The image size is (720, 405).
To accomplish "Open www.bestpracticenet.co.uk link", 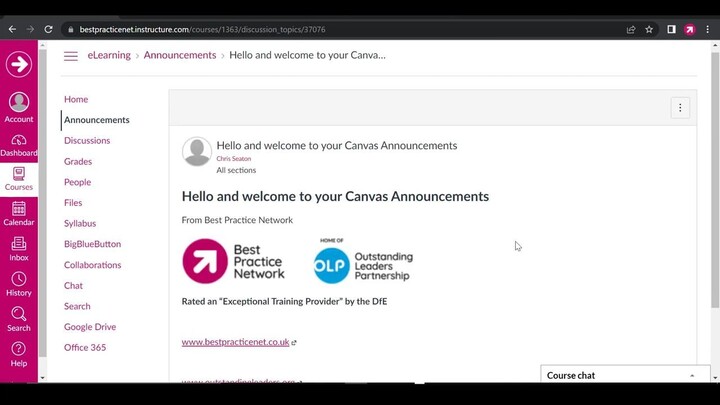I will [236, 342].
